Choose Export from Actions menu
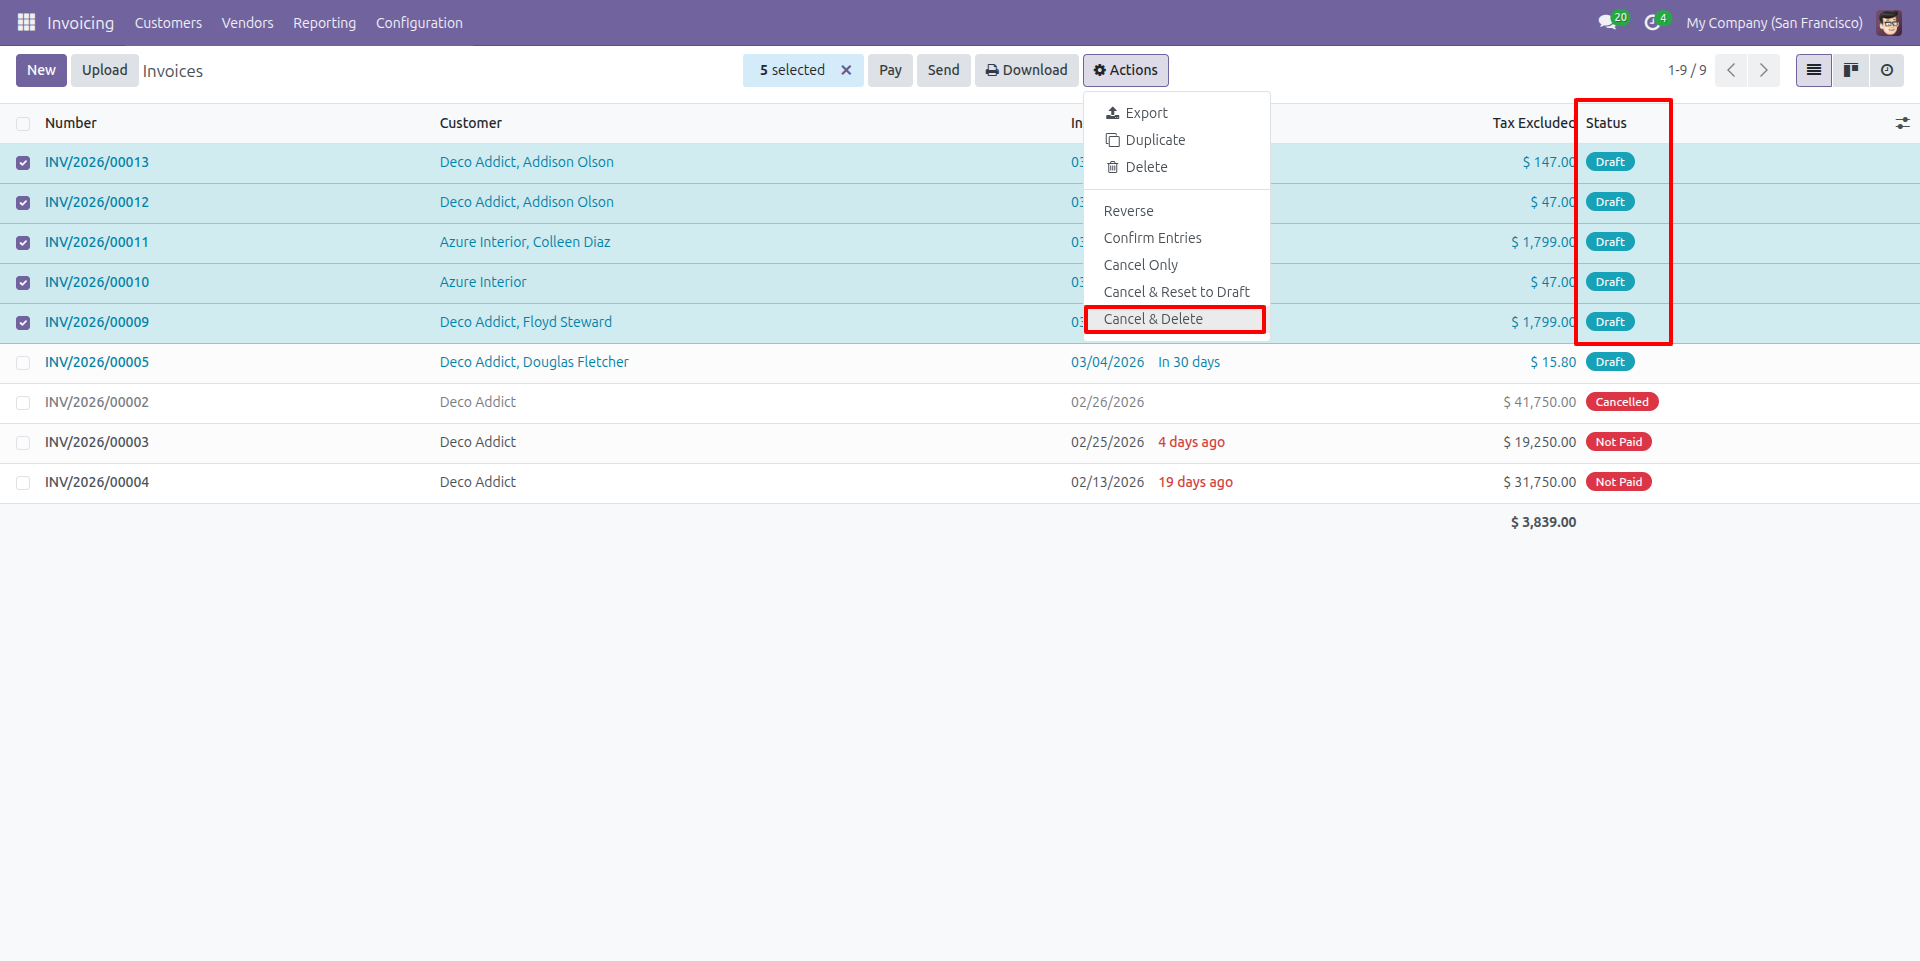The image size is (1920, 961). (1177, 113)
